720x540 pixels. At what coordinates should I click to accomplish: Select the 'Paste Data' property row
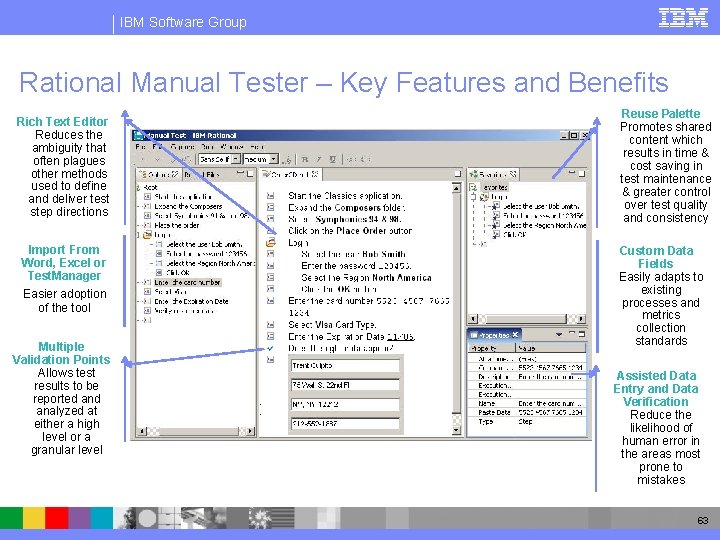pyautogui.click(x=527, y=412)
